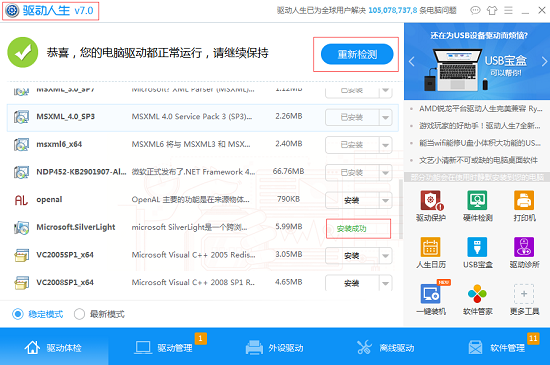Open the 一键装机 tool icon
The image size is (550, 365).
430,294
